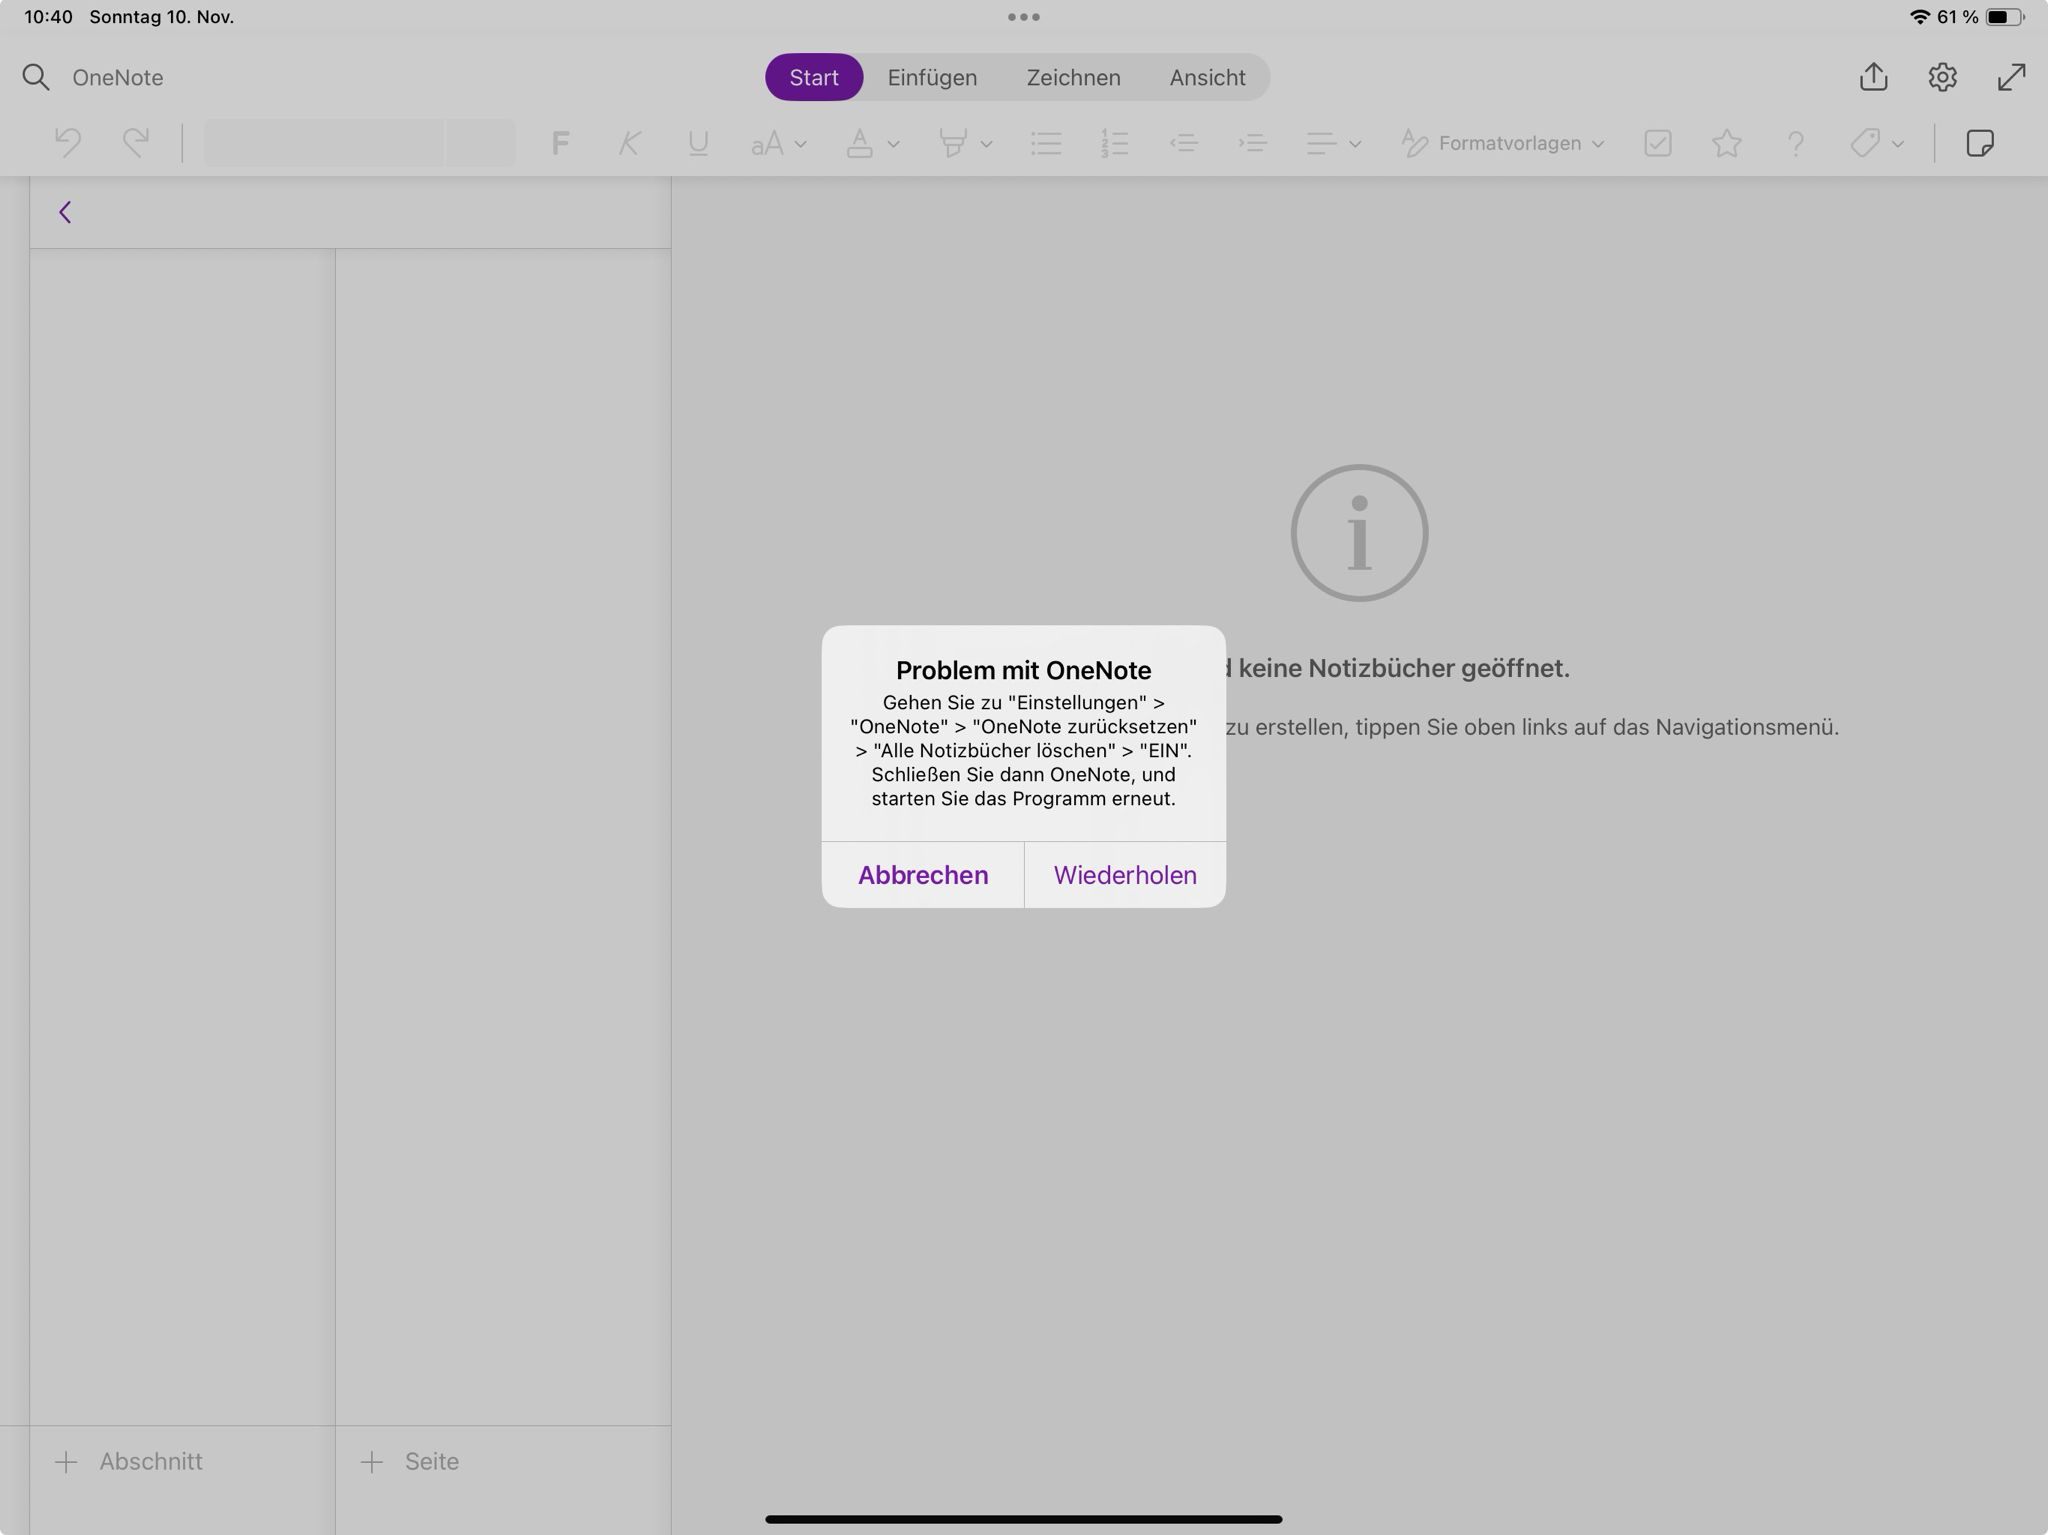Click the fullscreen expand arrows icon
2048x1535 pixels.
(x=2011, y=77)
